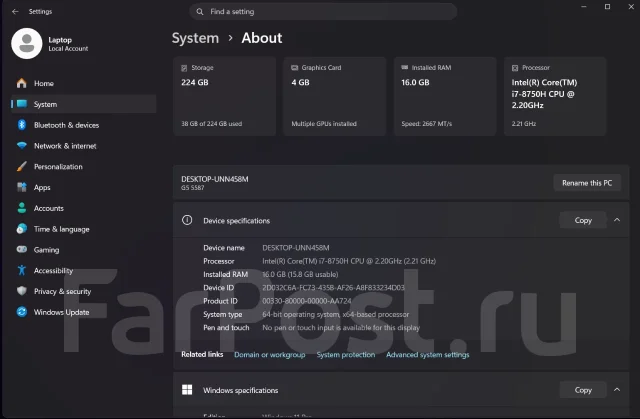Click the Storage card icon

point(184,68)
